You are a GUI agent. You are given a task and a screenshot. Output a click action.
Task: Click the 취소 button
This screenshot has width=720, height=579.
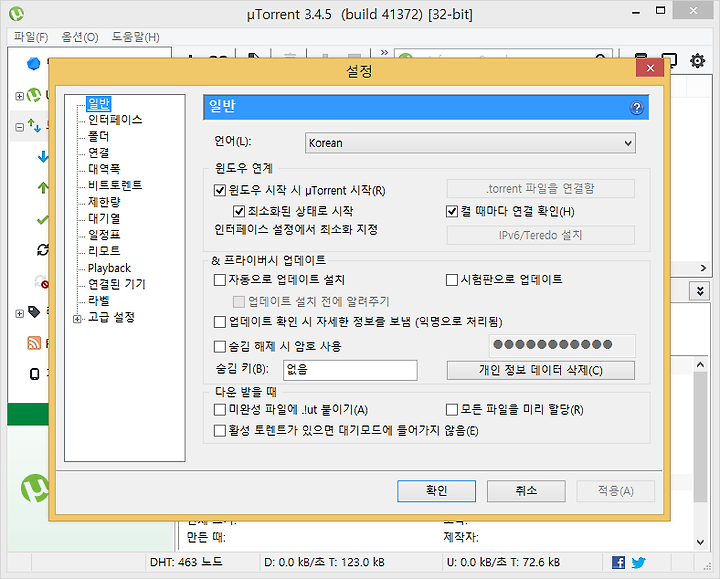pyautogui.click(x=526, y=491)
